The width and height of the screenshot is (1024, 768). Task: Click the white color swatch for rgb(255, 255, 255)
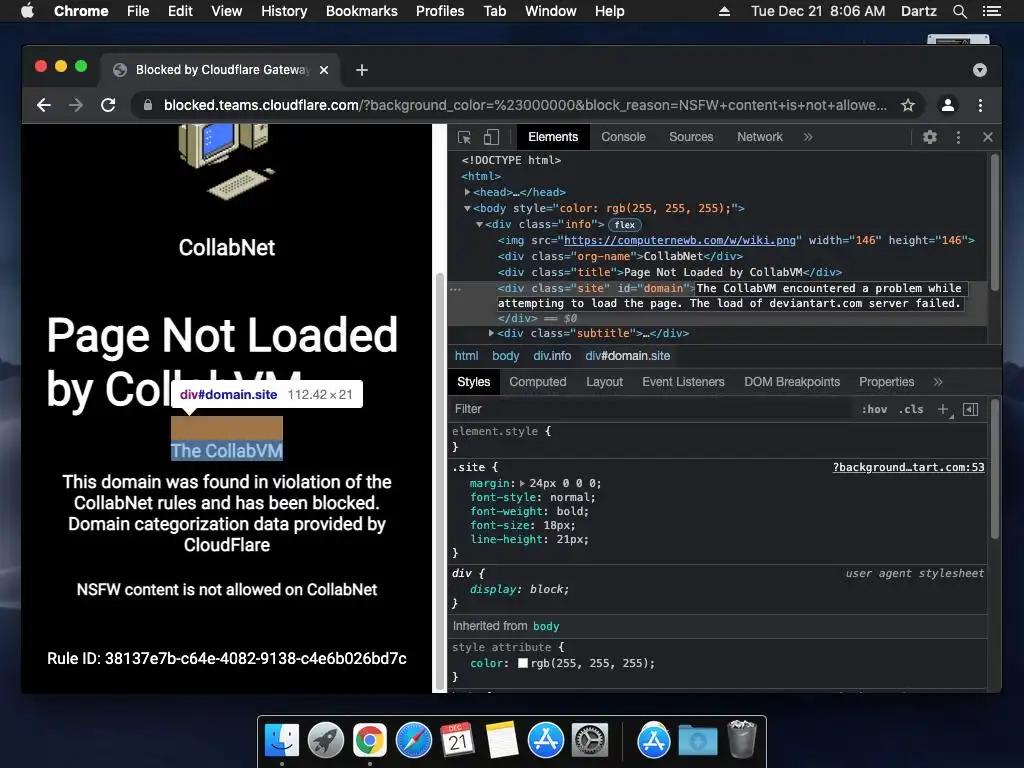point(522,663)
